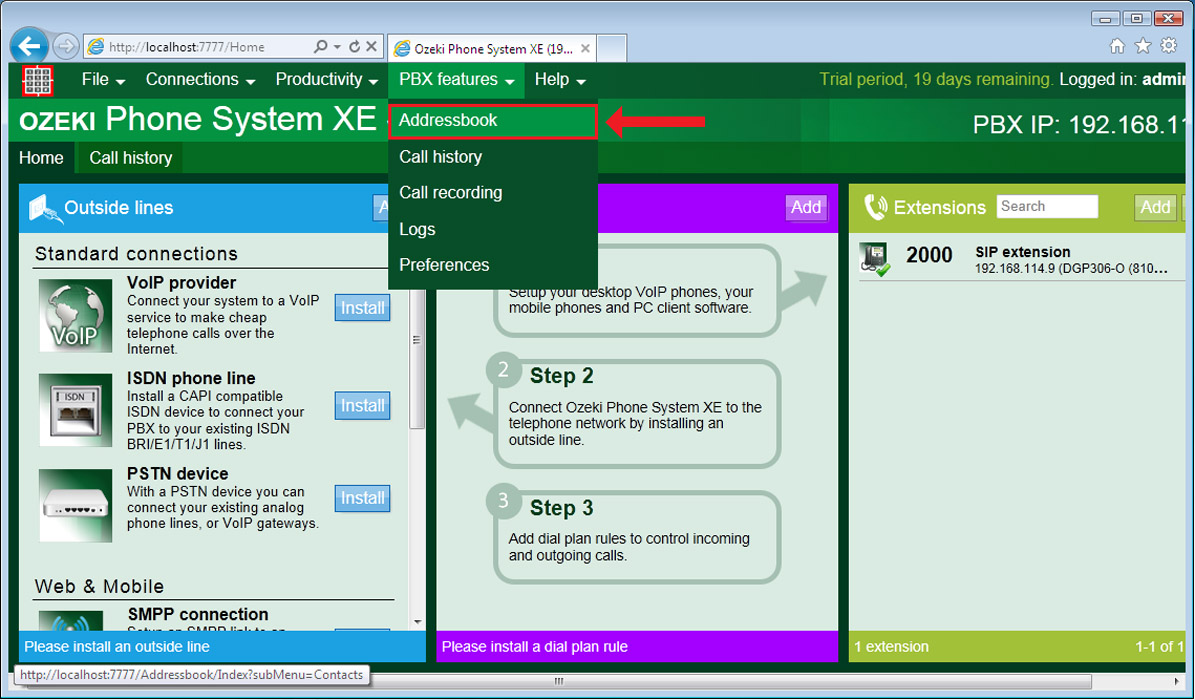1195x700 pixels.
Task: Open a new blank browser tab
Action: coord(611,48)
